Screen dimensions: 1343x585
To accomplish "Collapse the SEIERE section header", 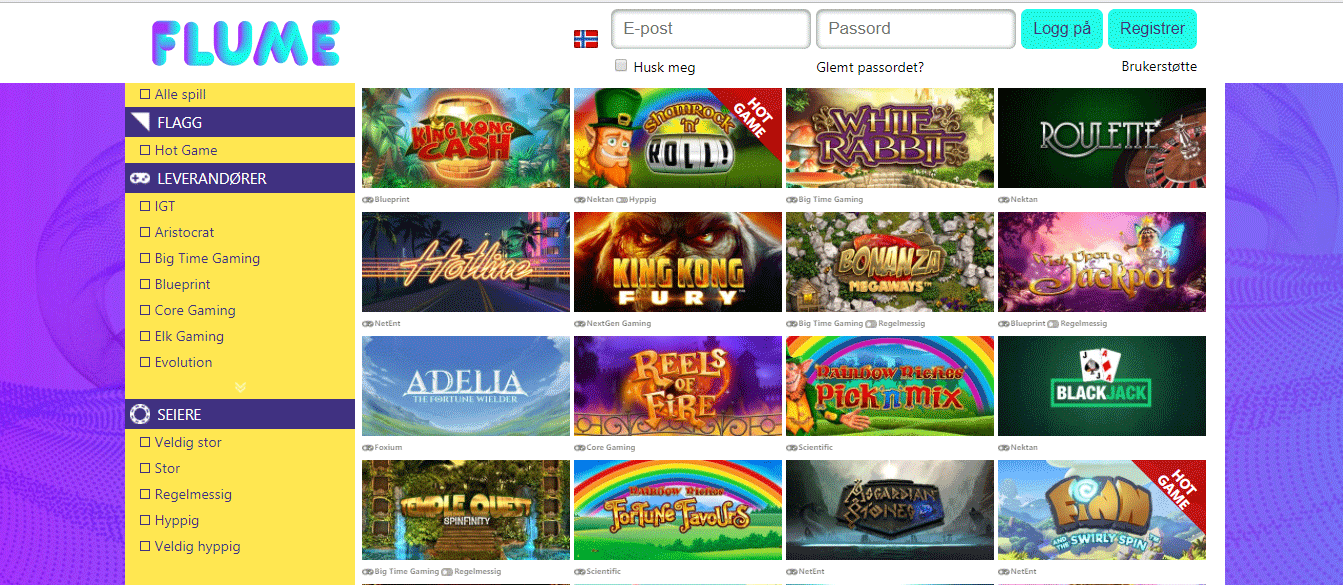I will (240, 414).
